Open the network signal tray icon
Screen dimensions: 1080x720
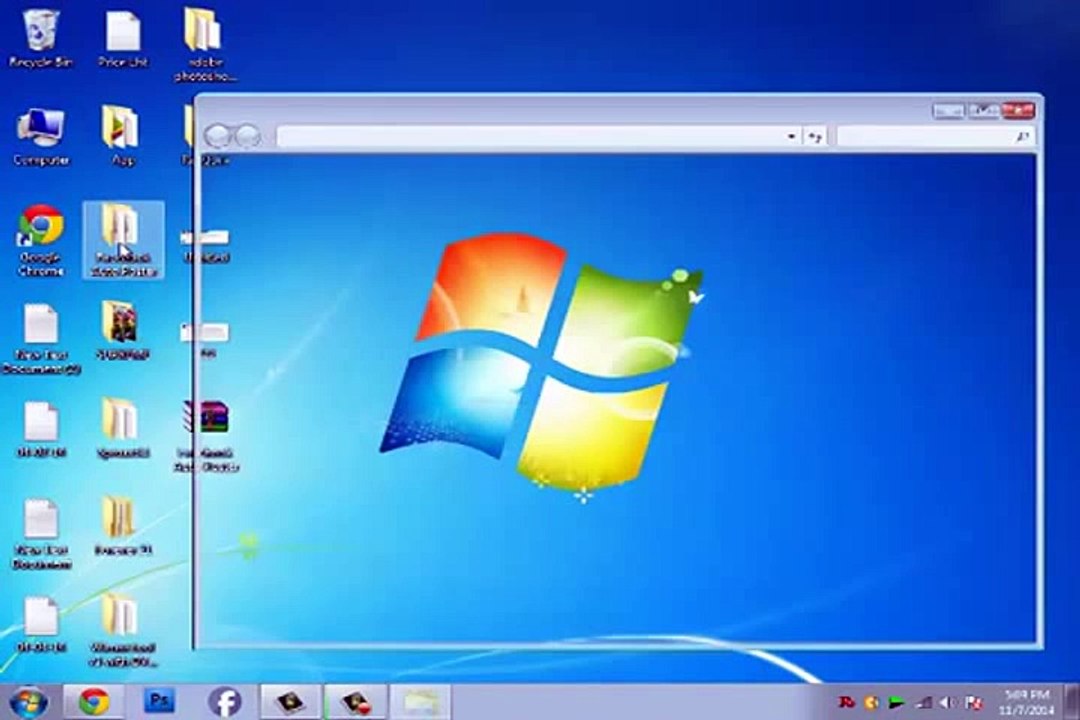[924, 703]
